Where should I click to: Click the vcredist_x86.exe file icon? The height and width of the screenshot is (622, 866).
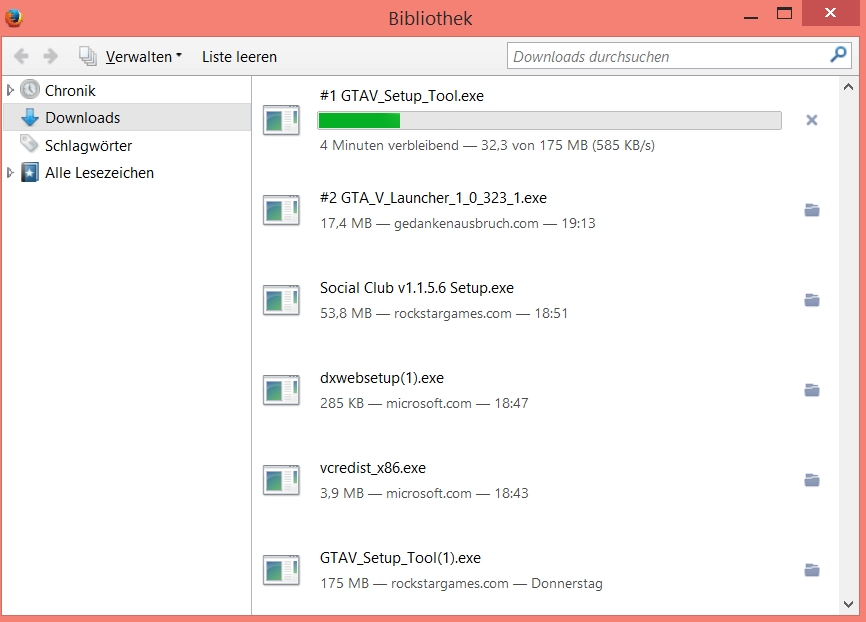tap(281, 480)
